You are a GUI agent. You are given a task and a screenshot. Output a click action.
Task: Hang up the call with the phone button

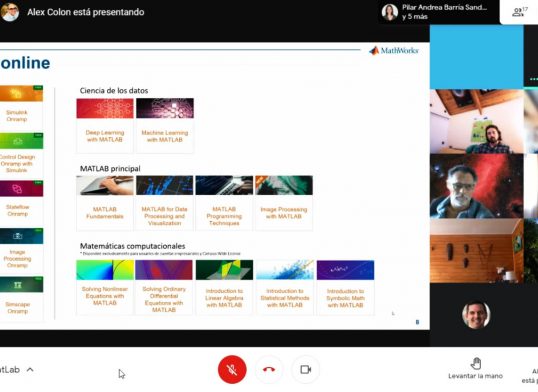[269, 369]
